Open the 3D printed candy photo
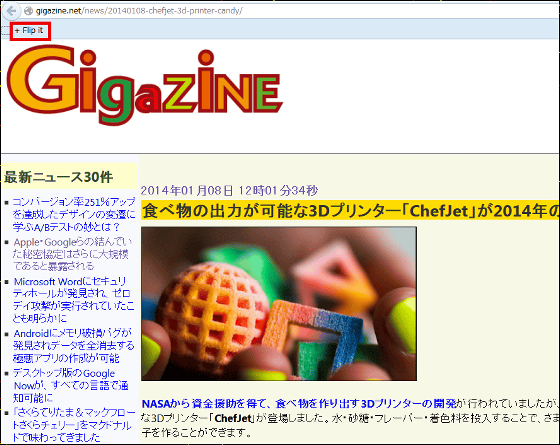This screenshot has width=560, height=445. [279, 304]
